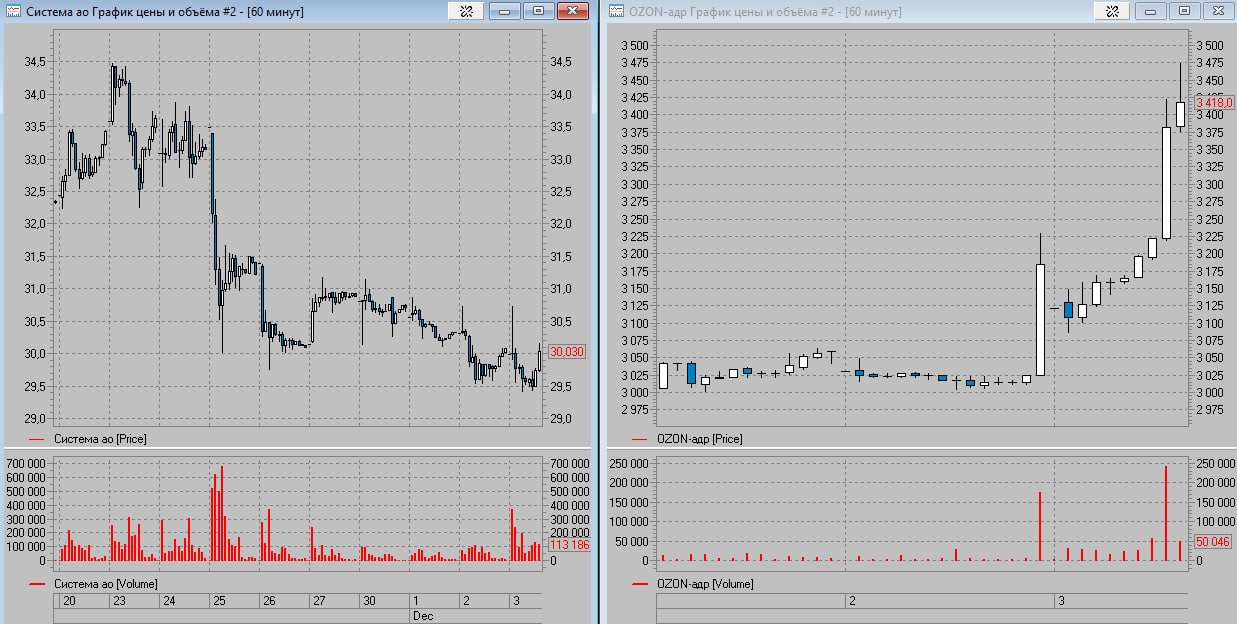The image size is (1237, 624).
Task: Click the Система ао График цены title text
Action: point(164,12)
